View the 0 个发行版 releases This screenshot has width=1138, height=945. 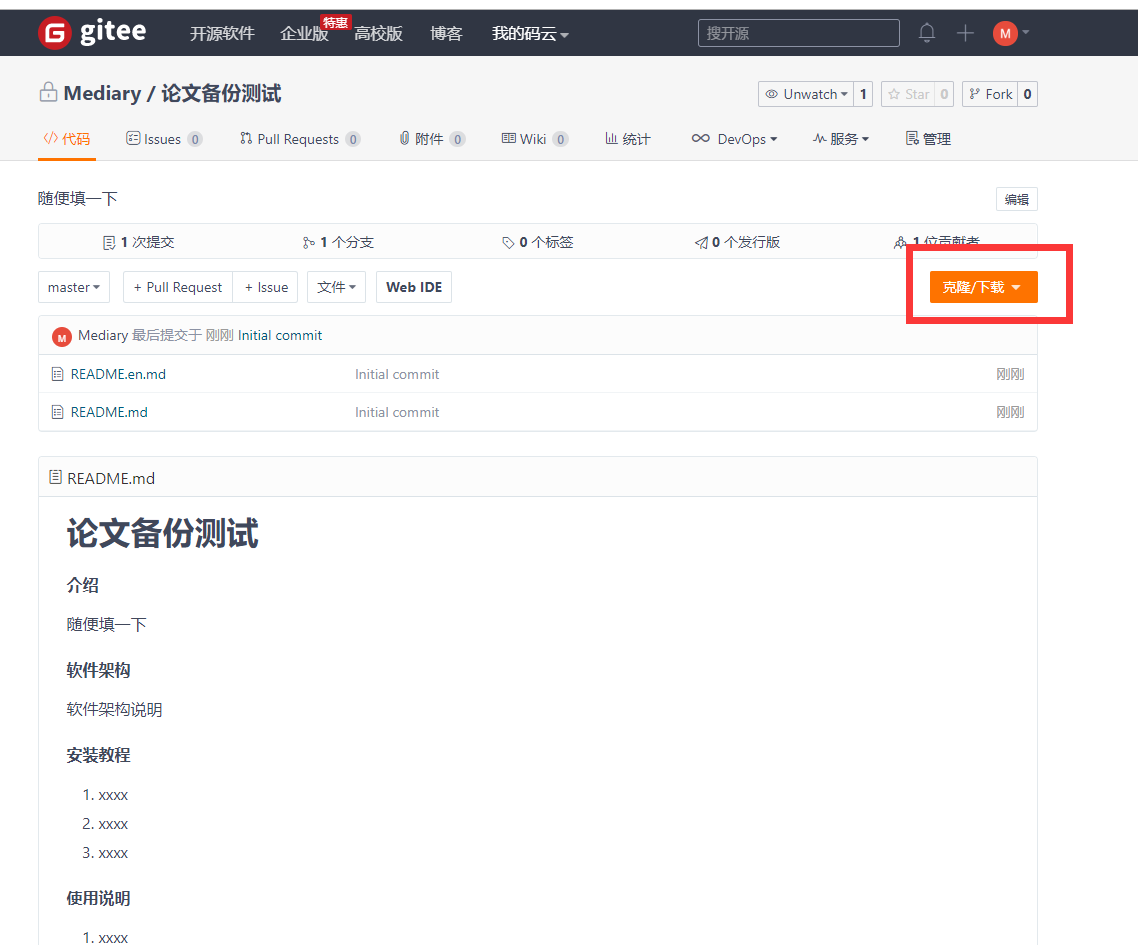click(737, 242)
